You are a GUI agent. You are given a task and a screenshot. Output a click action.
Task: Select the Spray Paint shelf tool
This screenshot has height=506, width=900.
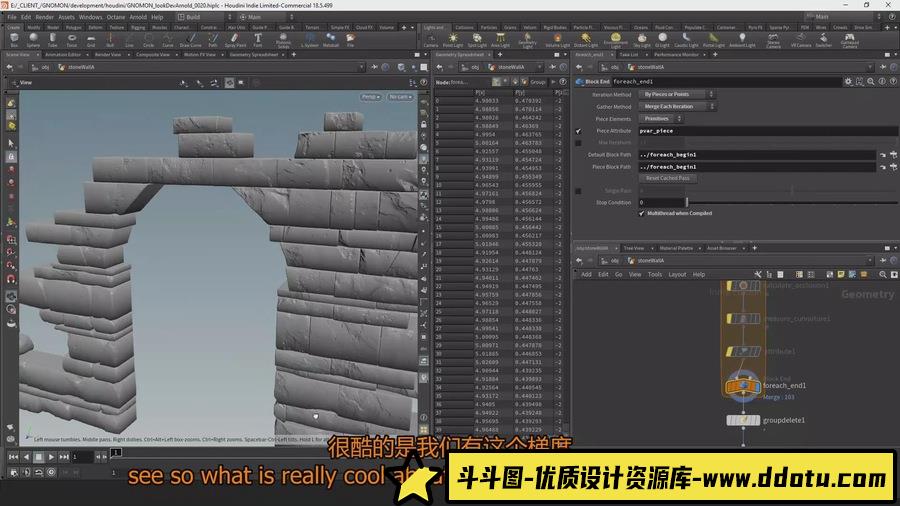pyautogui.click(x=235, y=40)
